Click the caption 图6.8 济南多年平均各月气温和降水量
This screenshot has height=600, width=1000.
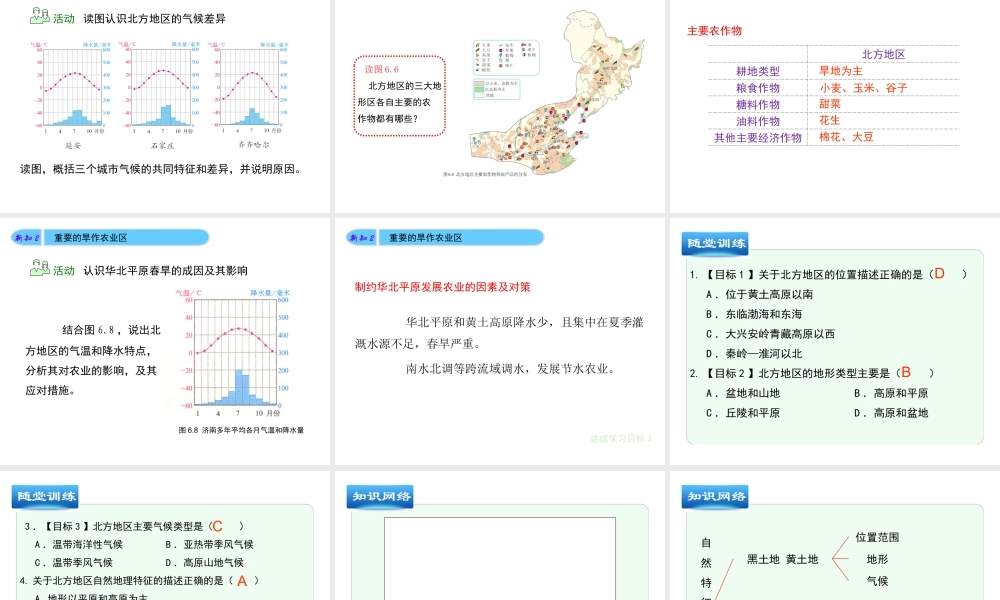tap(241, 430)
